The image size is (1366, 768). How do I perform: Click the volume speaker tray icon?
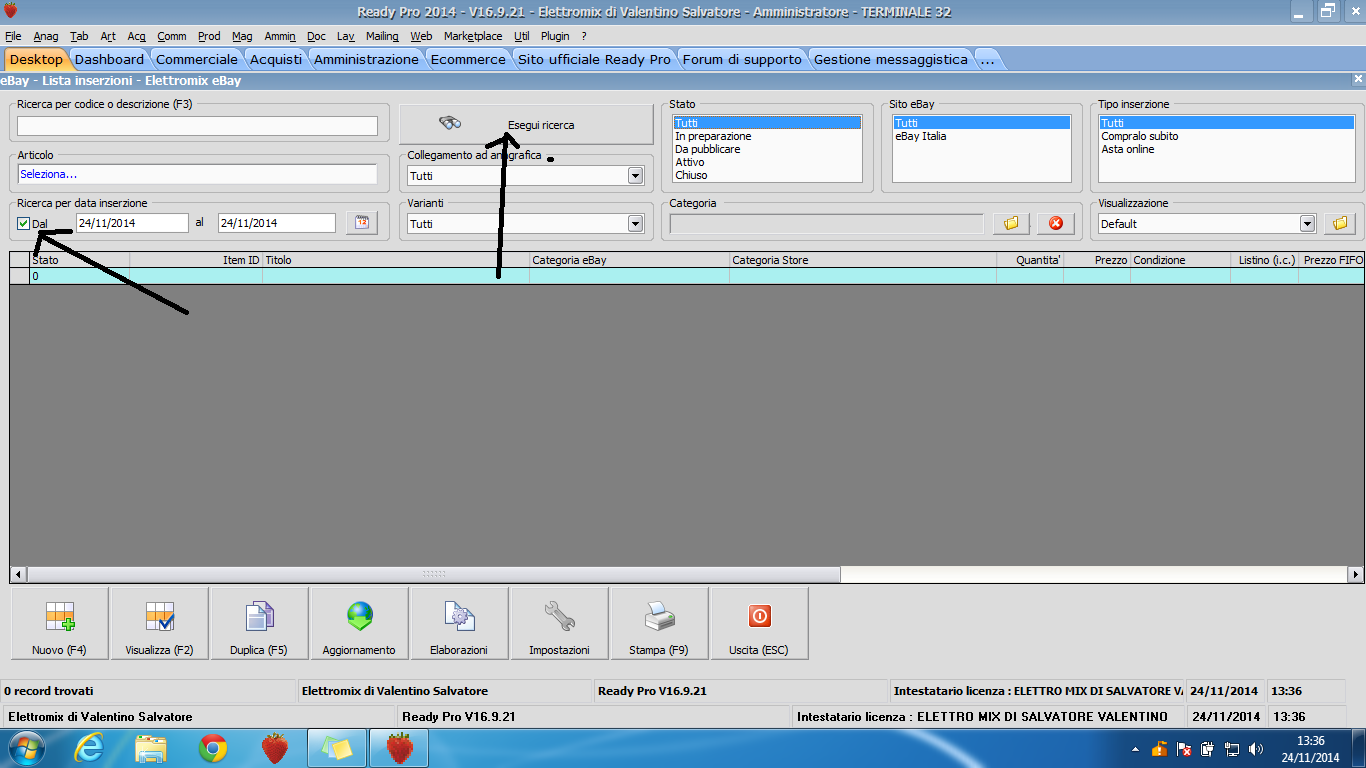coord(1256,749)
